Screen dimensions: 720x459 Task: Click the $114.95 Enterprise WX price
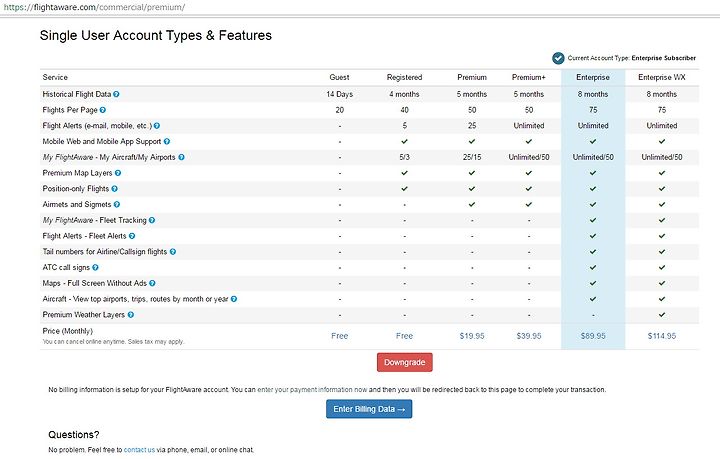pos(662,336)
